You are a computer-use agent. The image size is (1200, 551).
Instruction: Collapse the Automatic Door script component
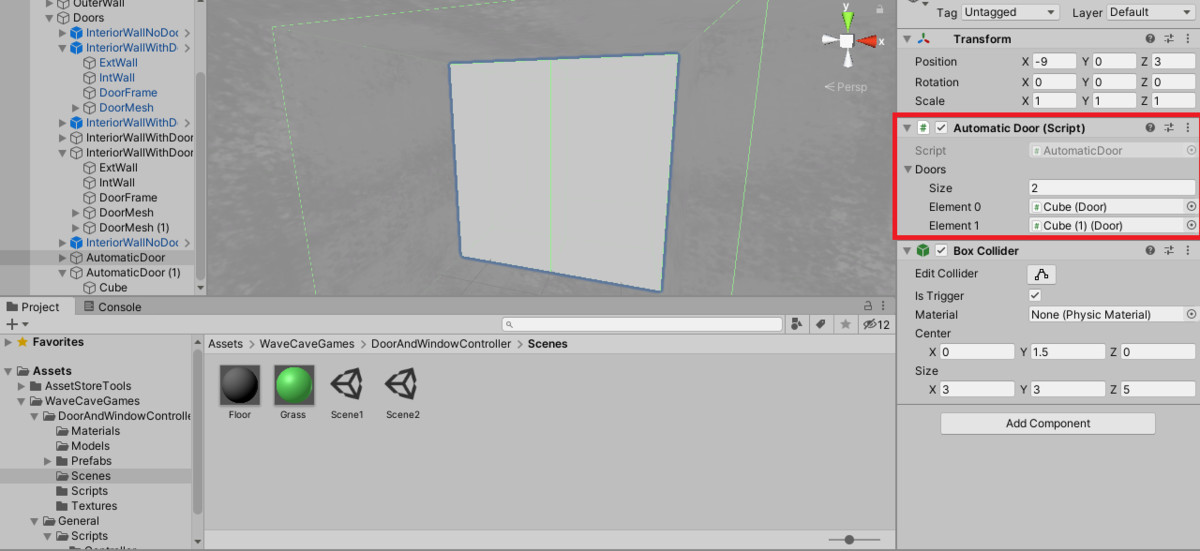[907, 128]
